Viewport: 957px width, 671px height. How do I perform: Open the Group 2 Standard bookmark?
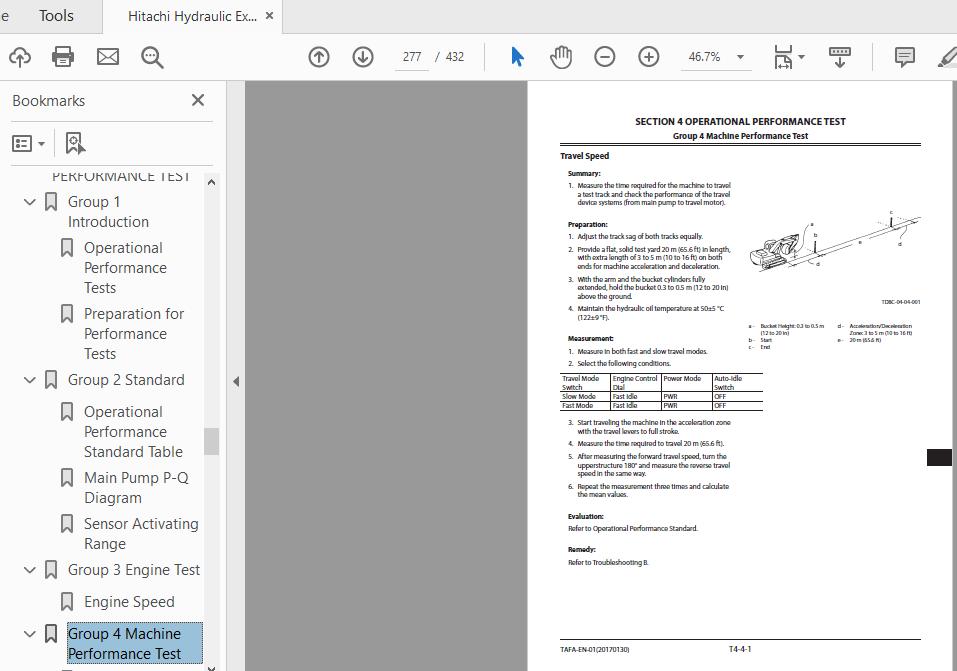[126, 380]
